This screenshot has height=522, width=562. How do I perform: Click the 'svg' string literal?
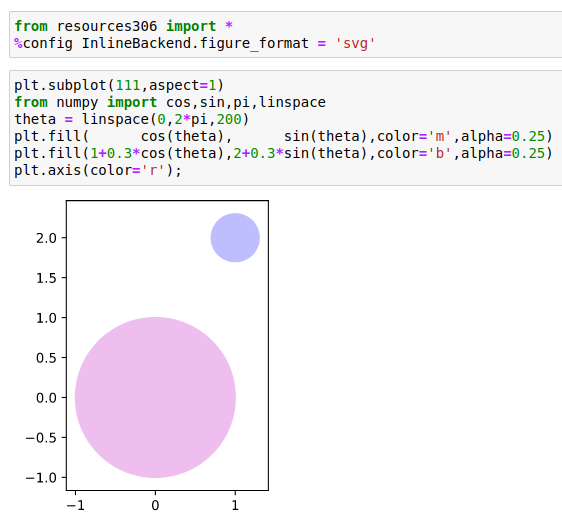point(355,43)
